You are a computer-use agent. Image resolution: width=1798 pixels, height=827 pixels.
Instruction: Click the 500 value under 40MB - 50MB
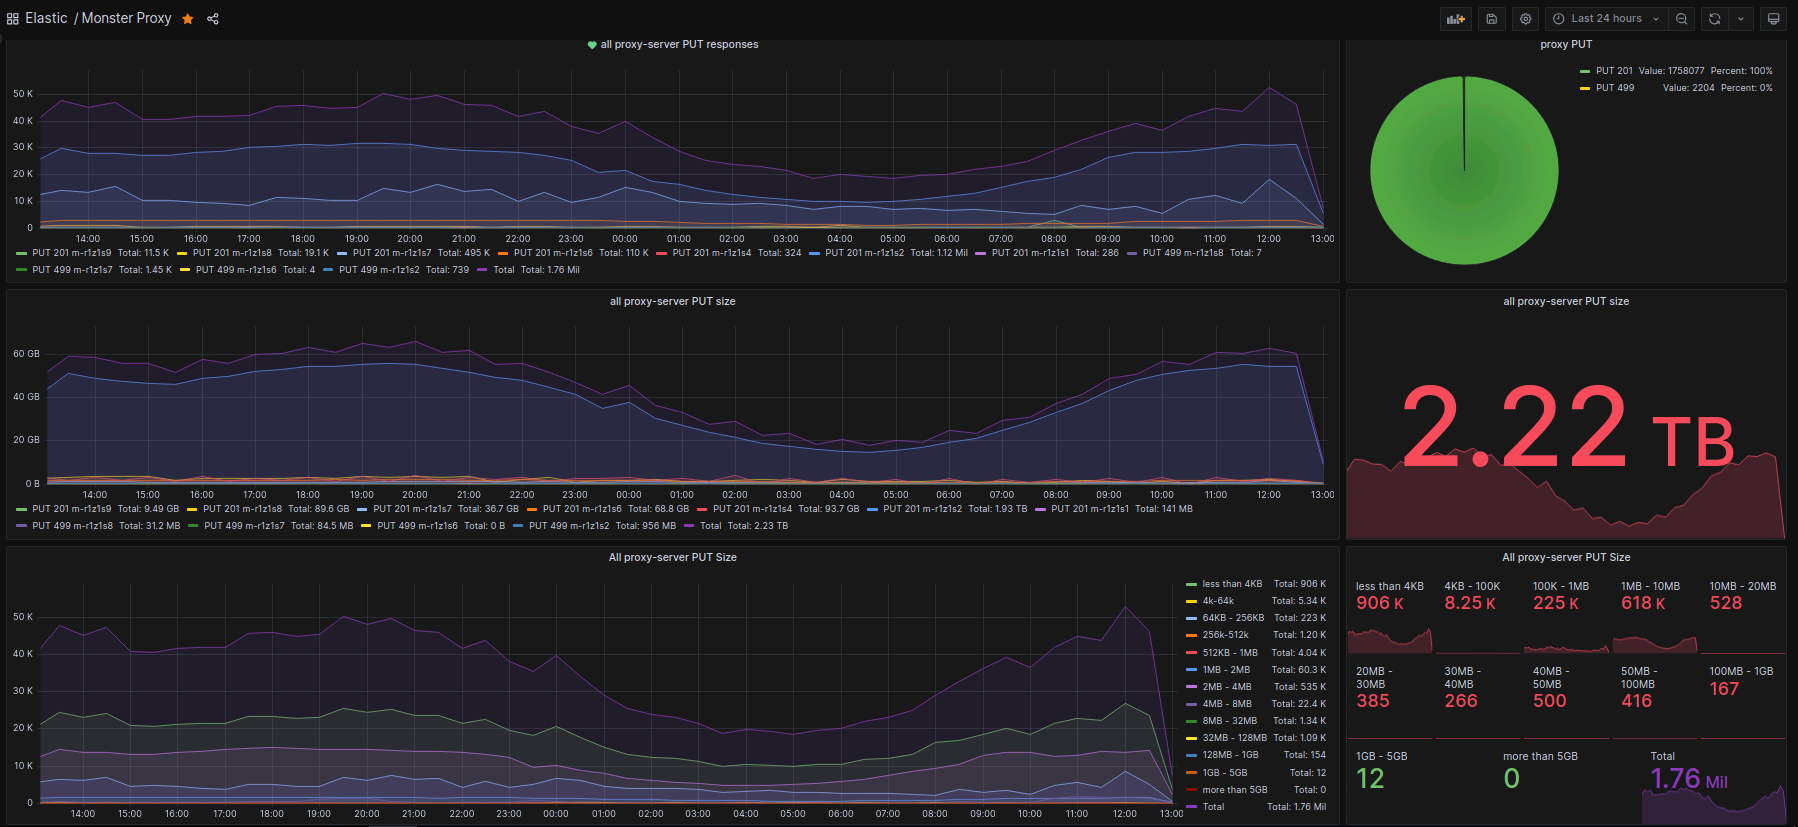pyautogui.click(x=1550, y=701)
